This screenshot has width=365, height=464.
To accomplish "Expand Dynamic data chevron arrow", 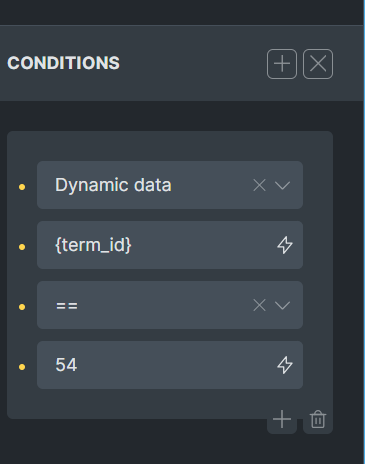I will (x=282, y=185).
